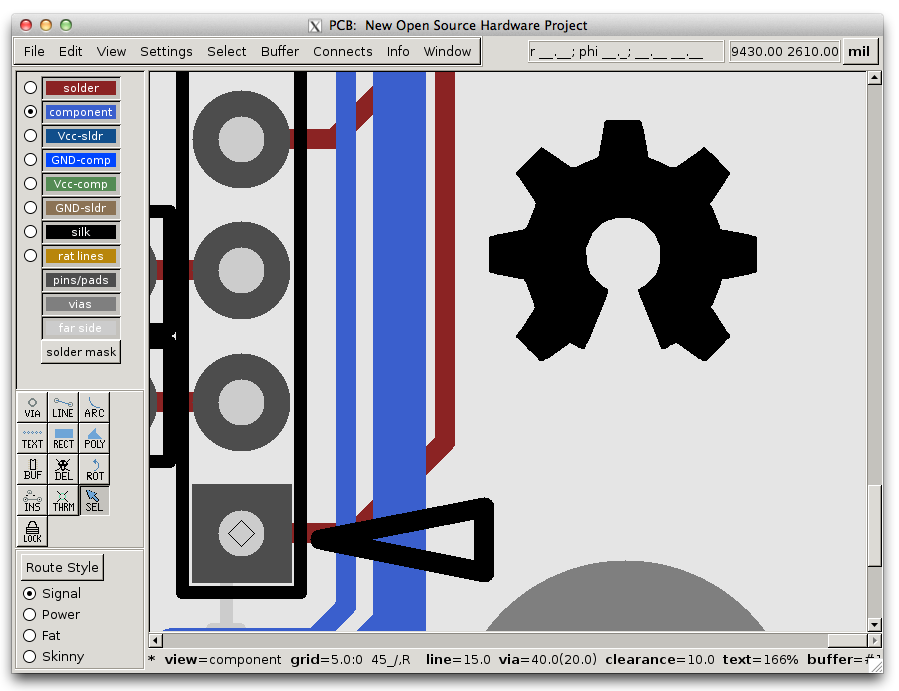Screen dimensions: 899x691
Task: Enable the Skinny route style
Action: coord(30,657)
